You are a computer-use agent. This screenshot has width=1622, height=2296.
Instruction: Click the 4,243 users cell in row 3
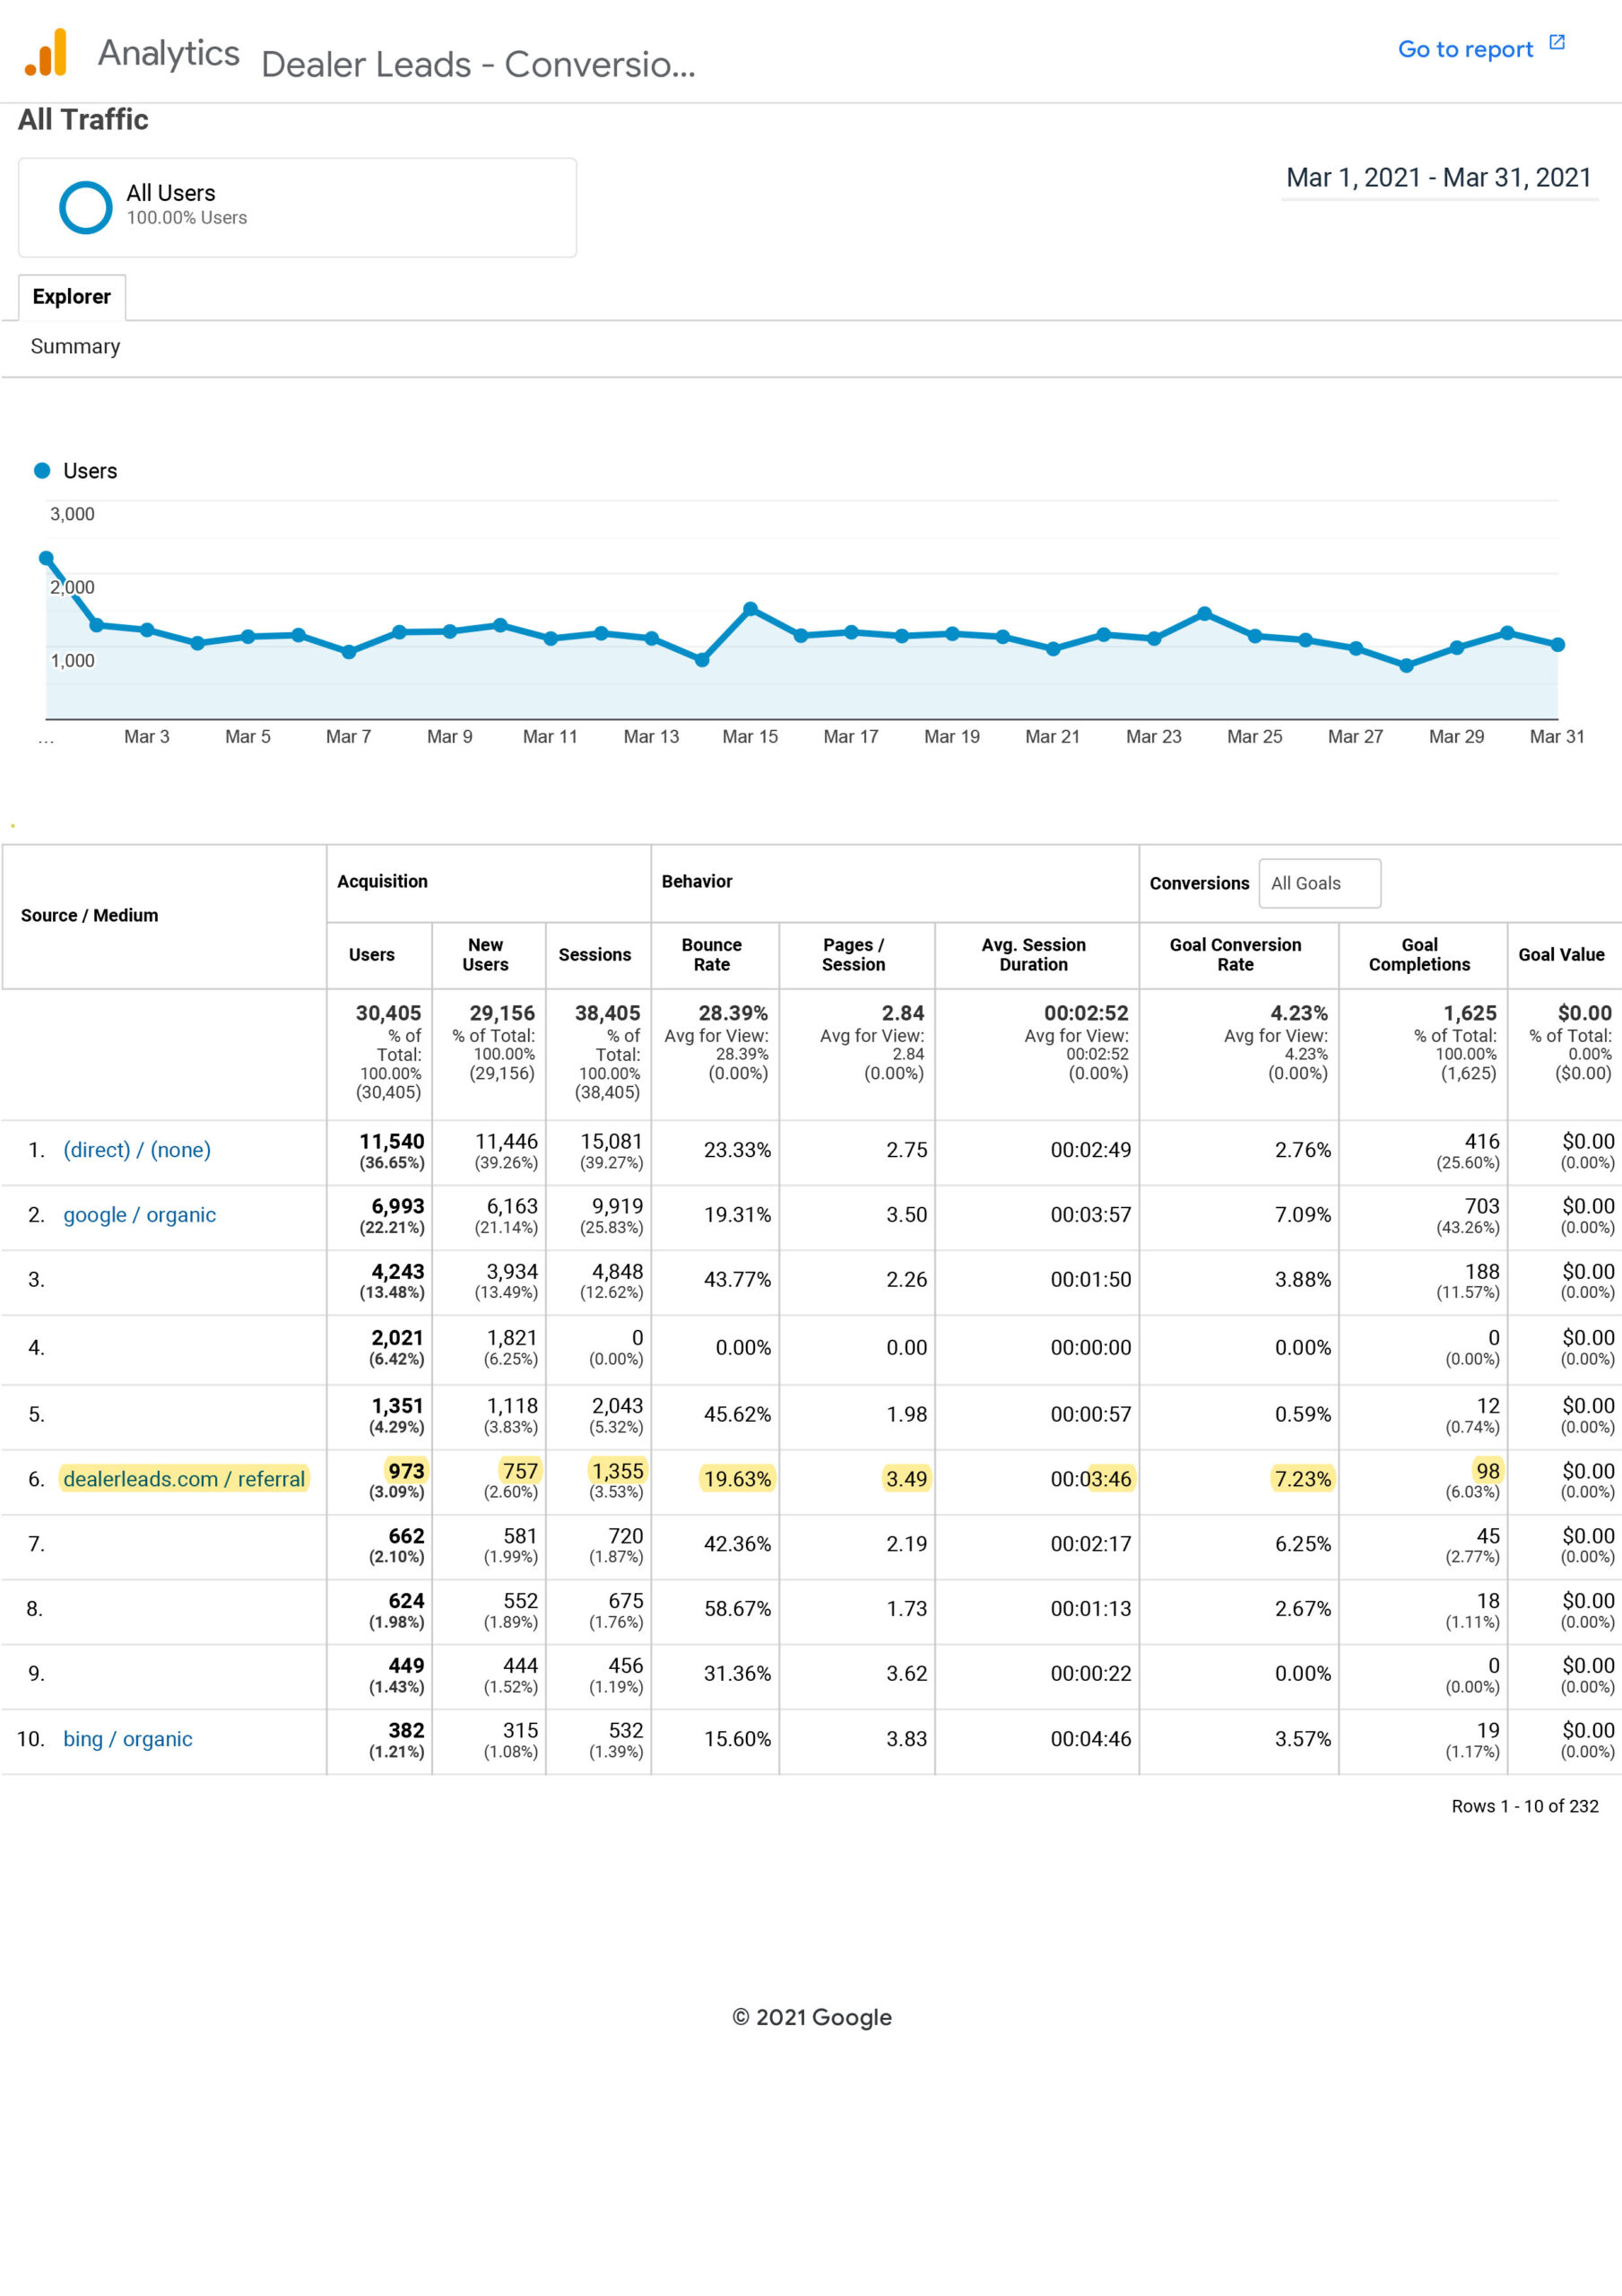[397, 1272]
